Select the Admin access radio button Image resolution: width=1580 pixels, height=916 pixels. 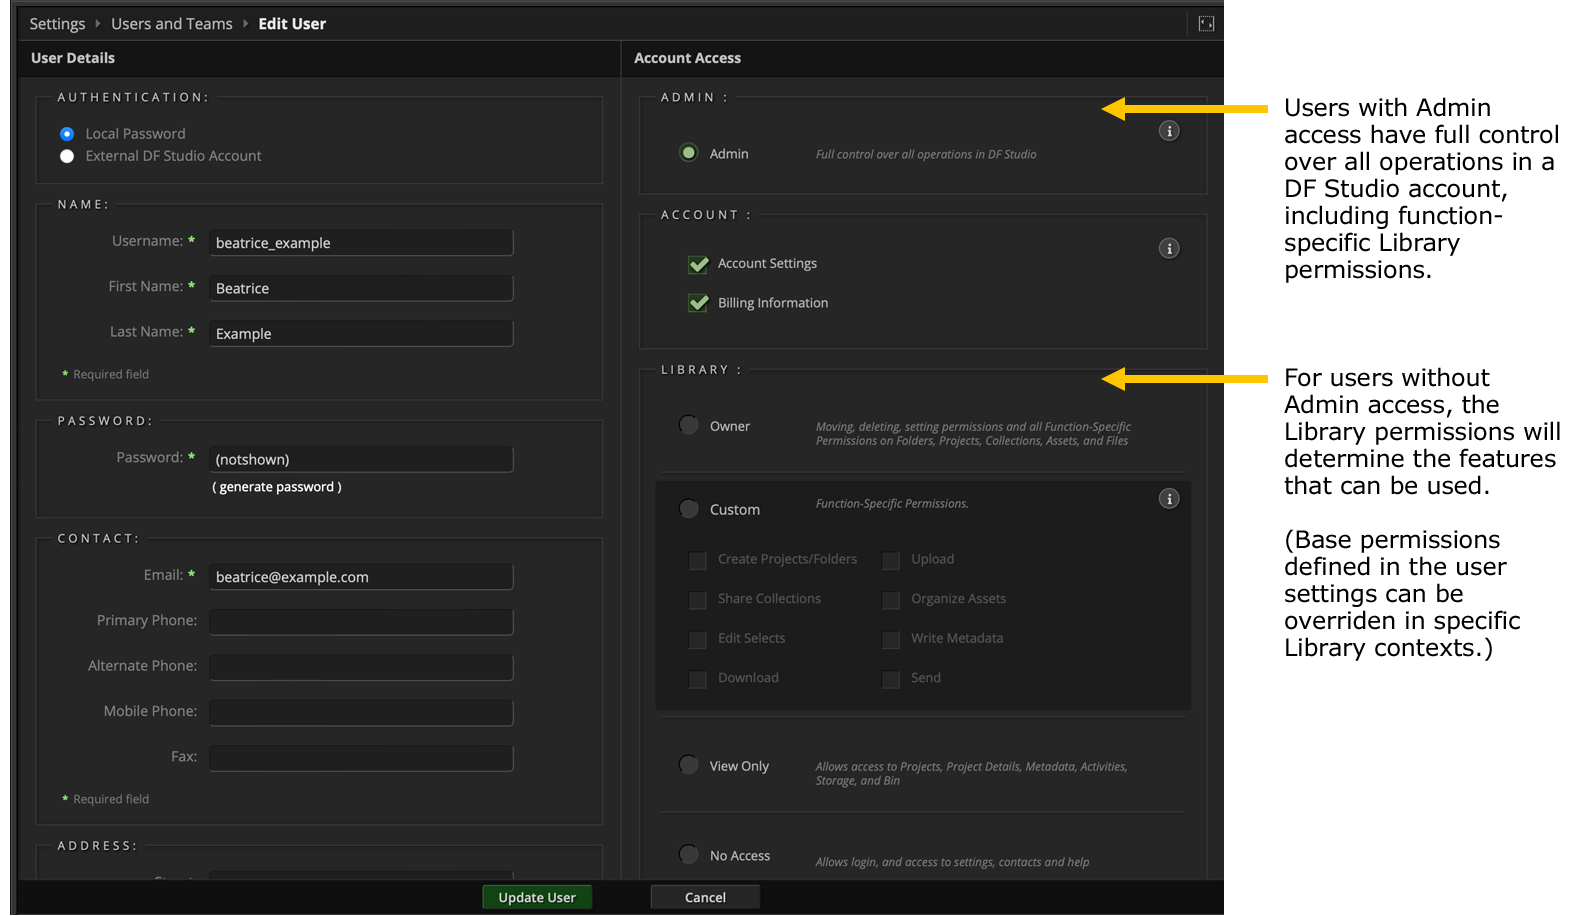tap(688, 153)
